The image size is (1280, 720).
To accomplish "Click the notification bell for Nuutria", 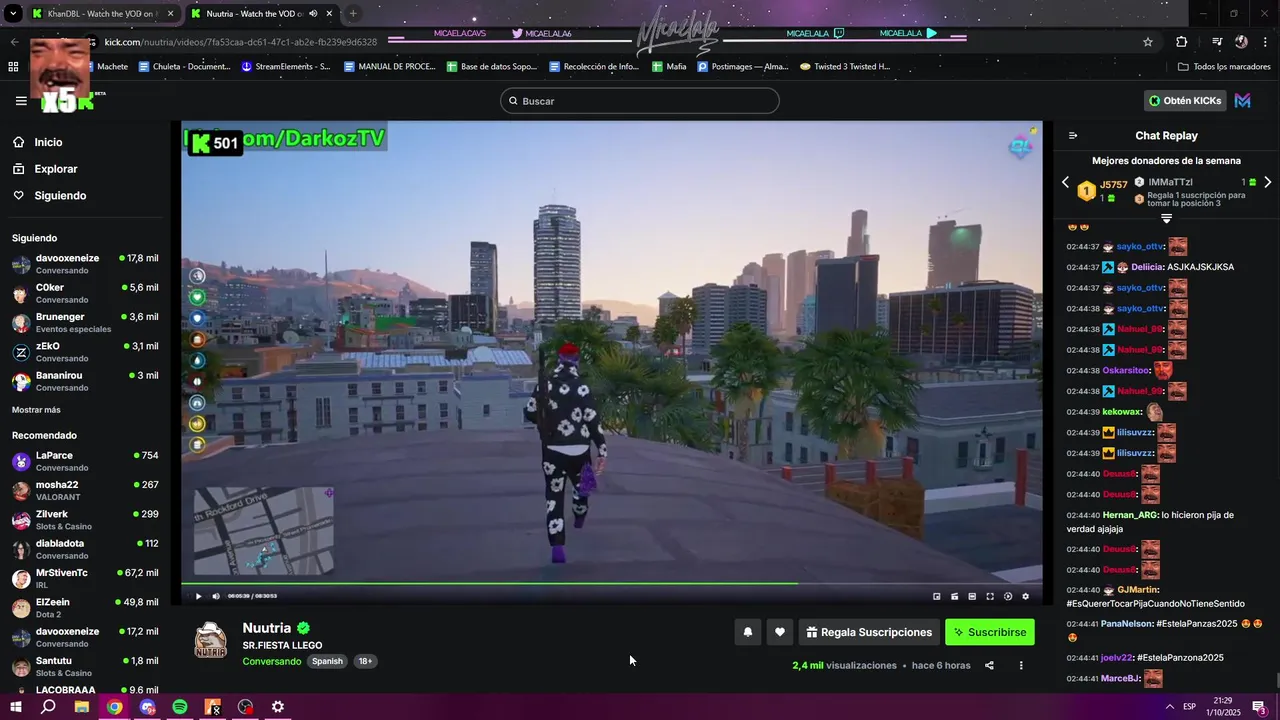I will (x=747, y=632).
